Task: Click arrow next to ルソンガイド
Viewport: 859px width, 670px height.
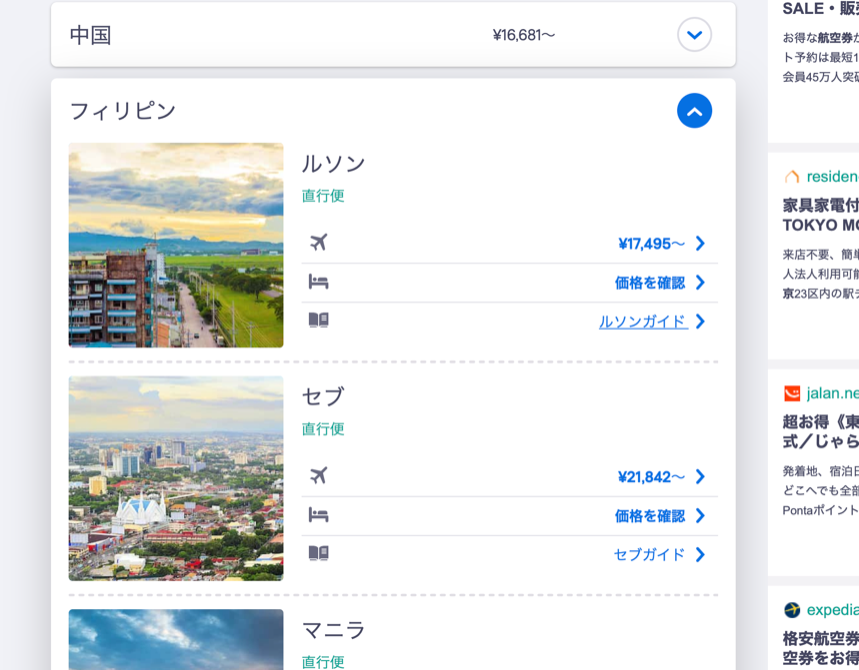Action: [x=700, y=322]
